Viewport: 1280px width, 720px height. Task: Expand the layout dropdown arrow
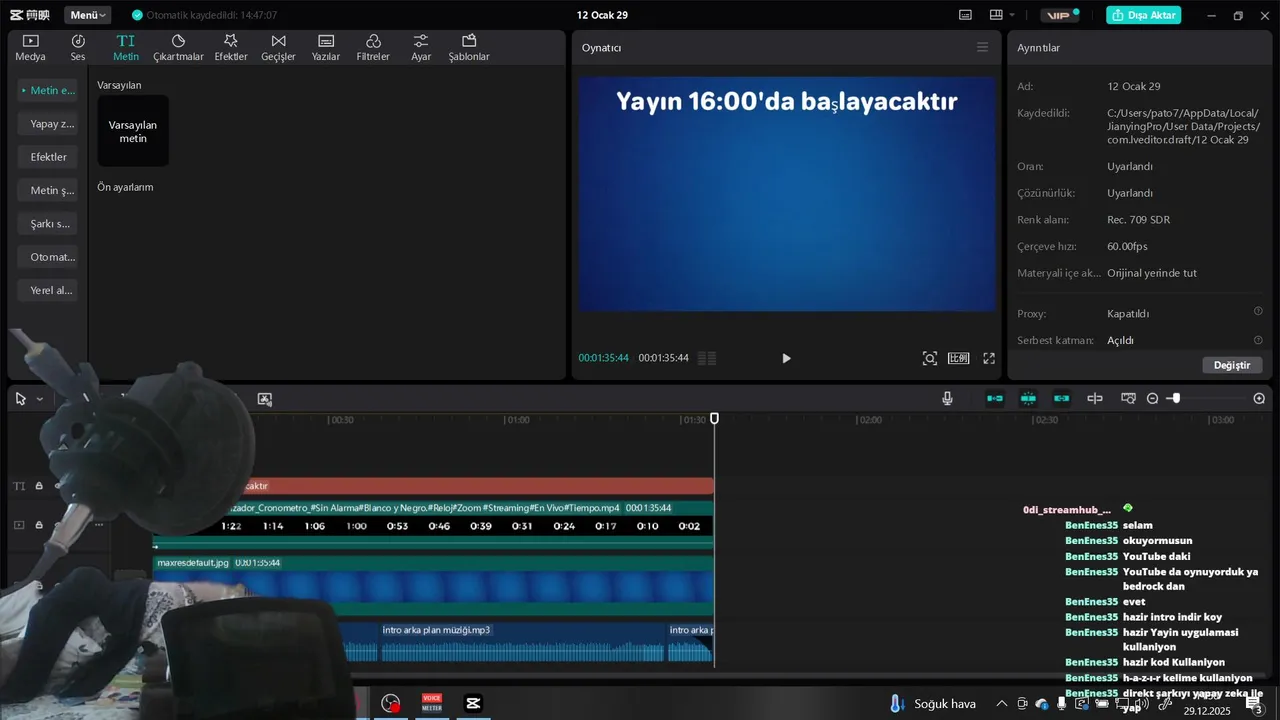click(x=1012, y=15)
